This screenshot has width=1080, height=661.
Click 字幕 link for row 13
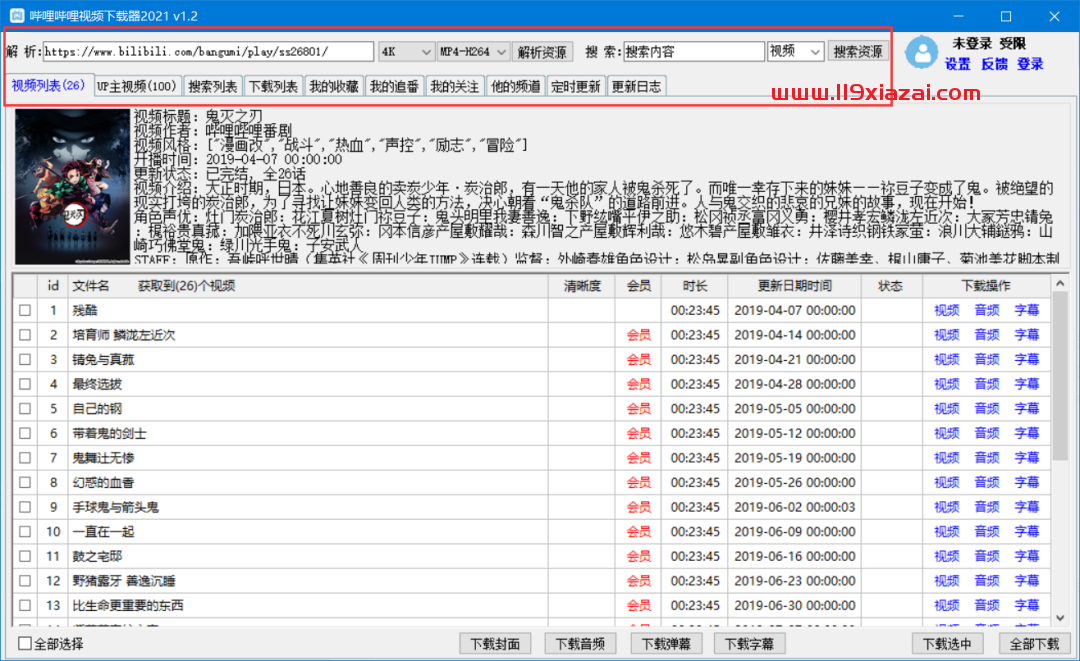coord(1026,606)
